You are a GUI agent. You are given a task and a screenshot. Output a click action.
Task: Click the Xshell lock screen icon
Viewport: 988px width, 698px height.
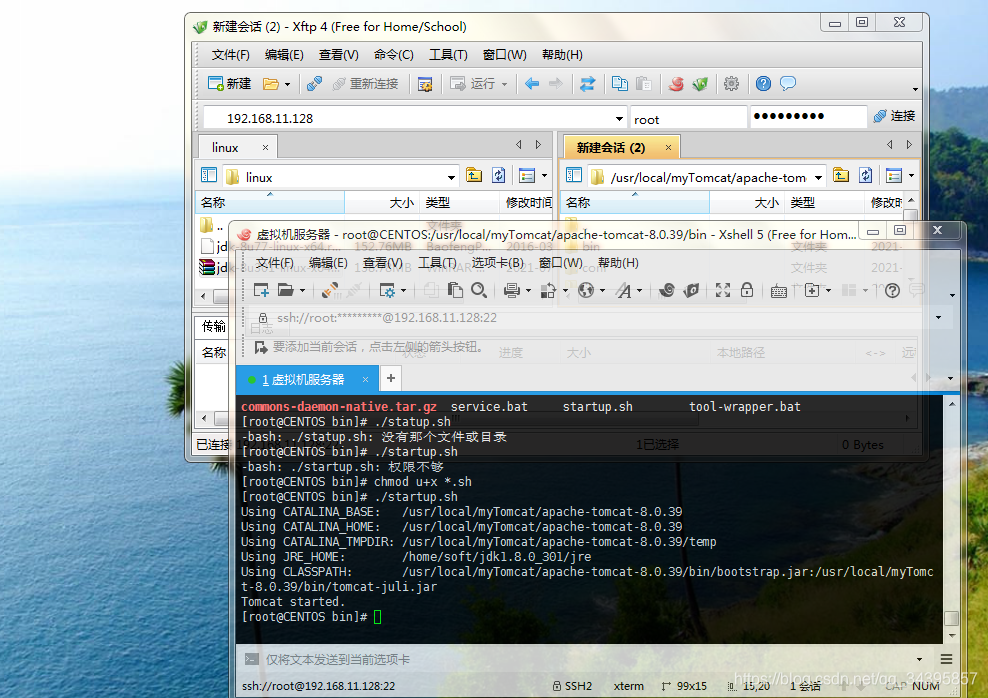pyautogui.click(x=747, y=290)
